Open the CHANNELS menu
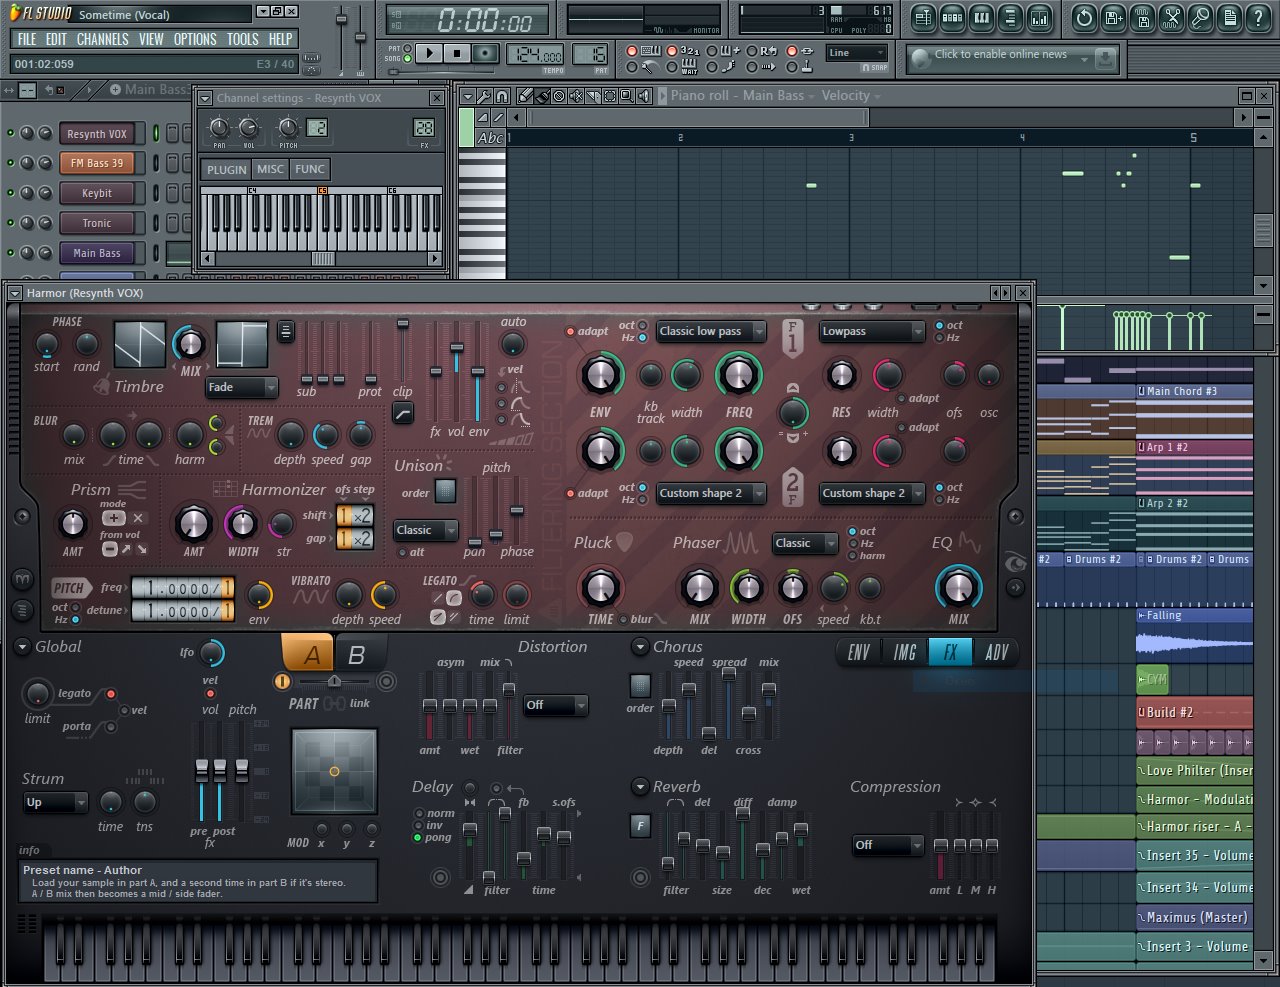This screenshot has height=987, width=1280. click(102, 39)
